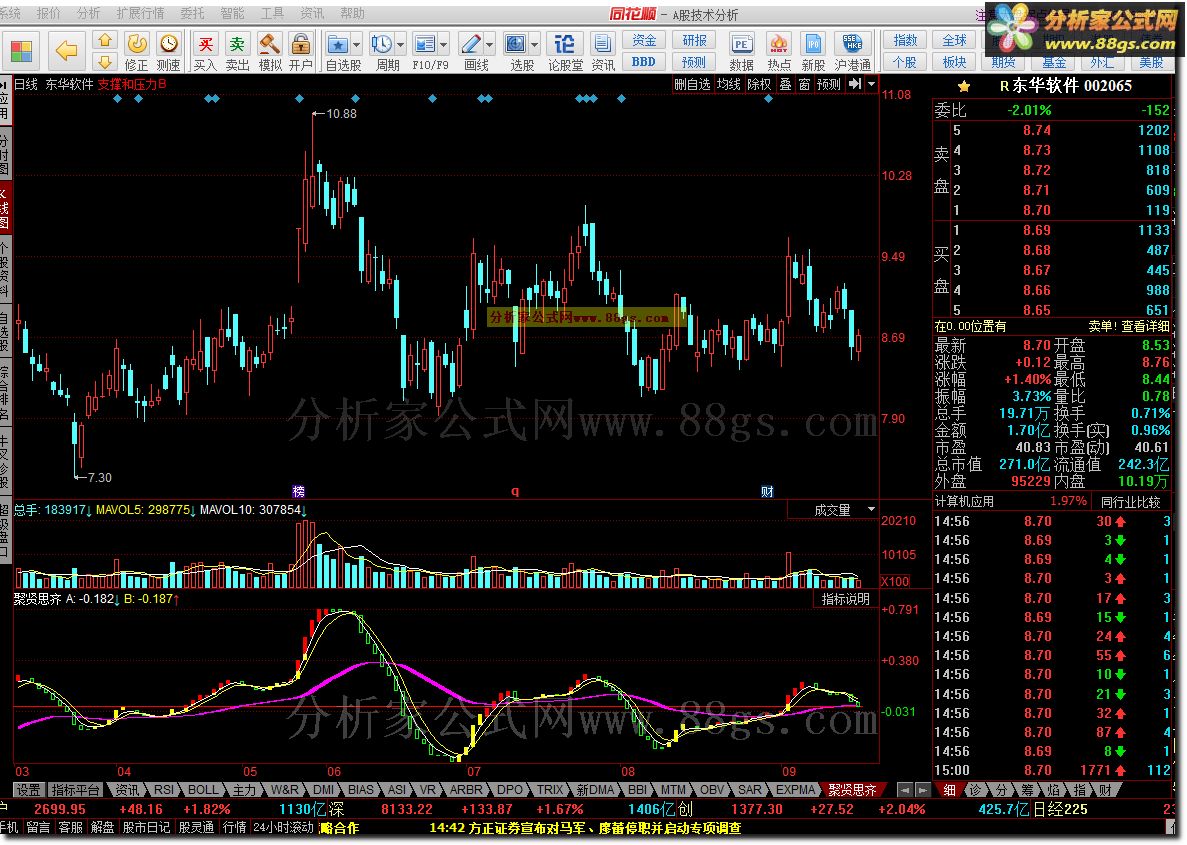The height and width of the screenshot is (845, 1187).
Task: Click the arrow-to-bar icon in chart header
Action: (855, 84)
